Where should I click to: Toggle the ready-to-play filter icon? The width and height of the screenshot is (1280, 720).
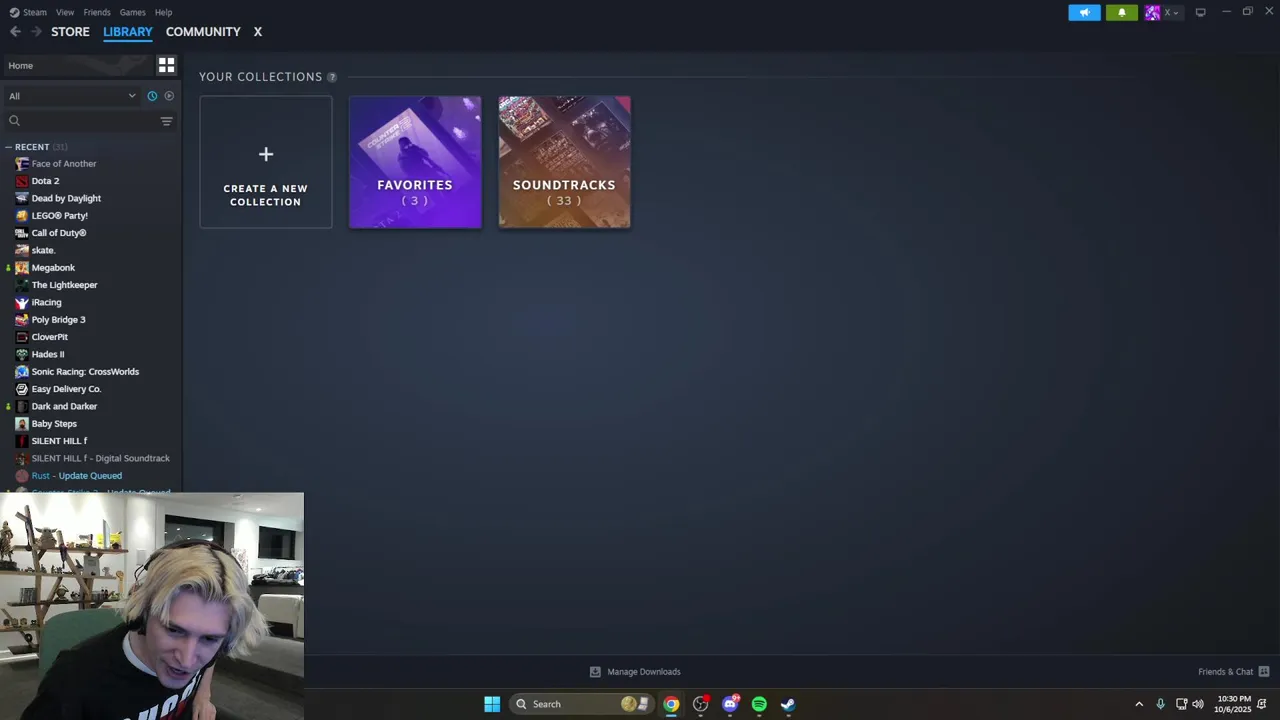tap(169, 96)
